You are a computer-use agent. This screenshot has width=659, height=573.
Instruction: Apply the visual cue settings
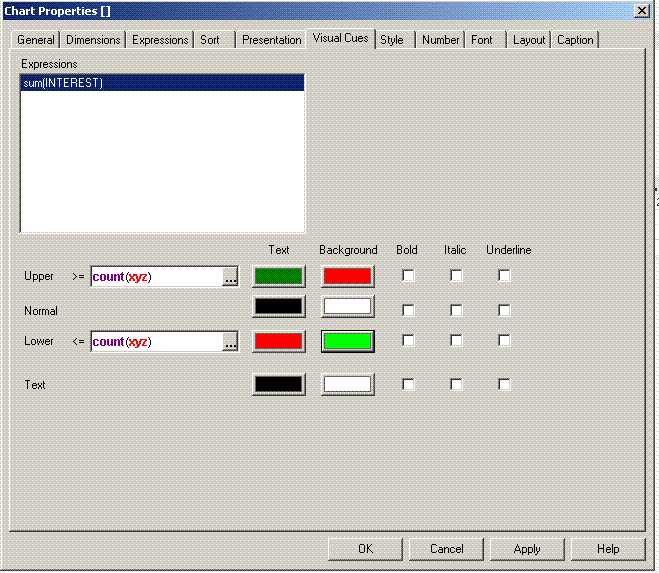pyautogui.click(x=527, y=549)
